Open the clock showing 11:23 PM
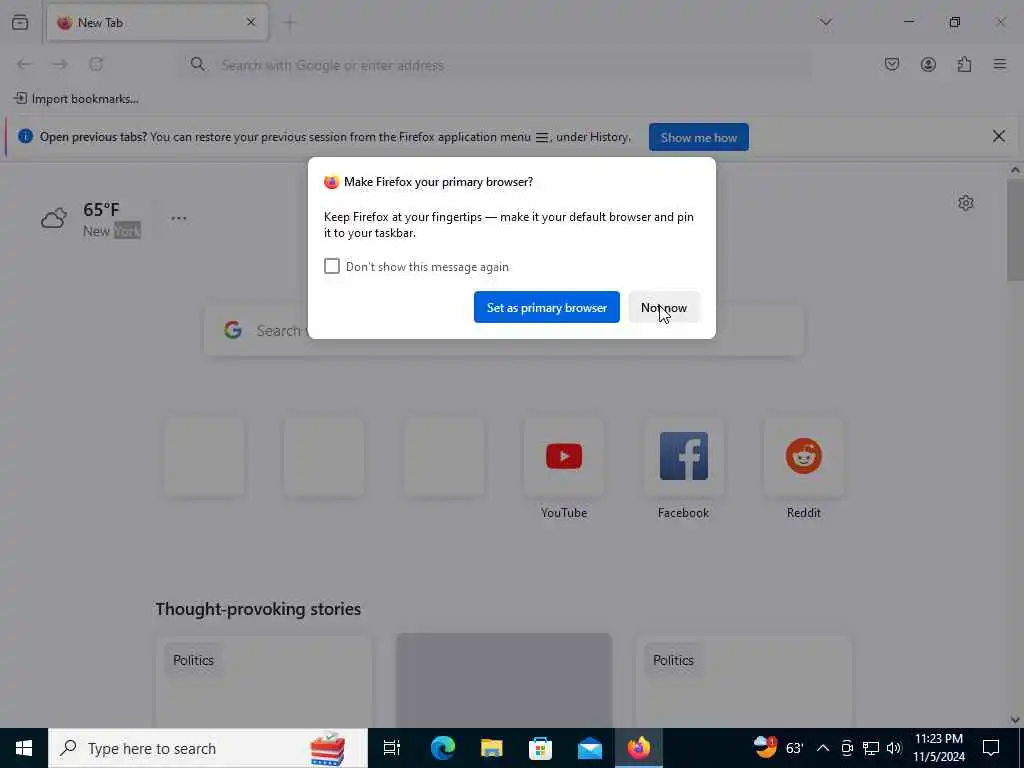Screen dimensions: 1024x768 (938, 748)
